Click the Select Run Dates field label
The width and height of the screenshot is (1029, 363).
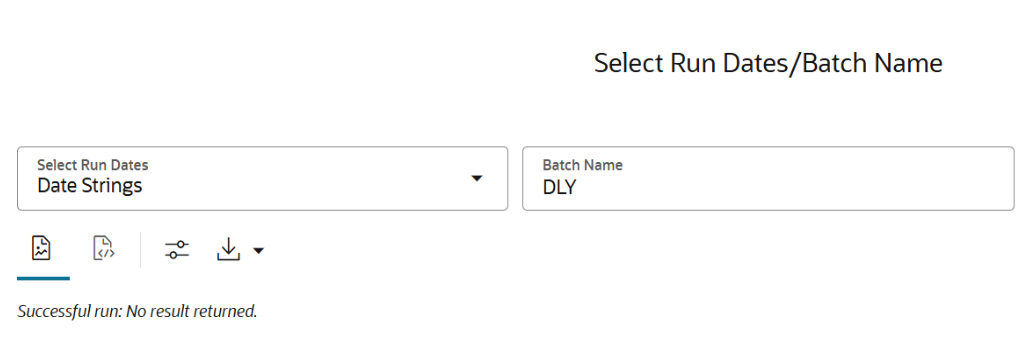point(93,165)
